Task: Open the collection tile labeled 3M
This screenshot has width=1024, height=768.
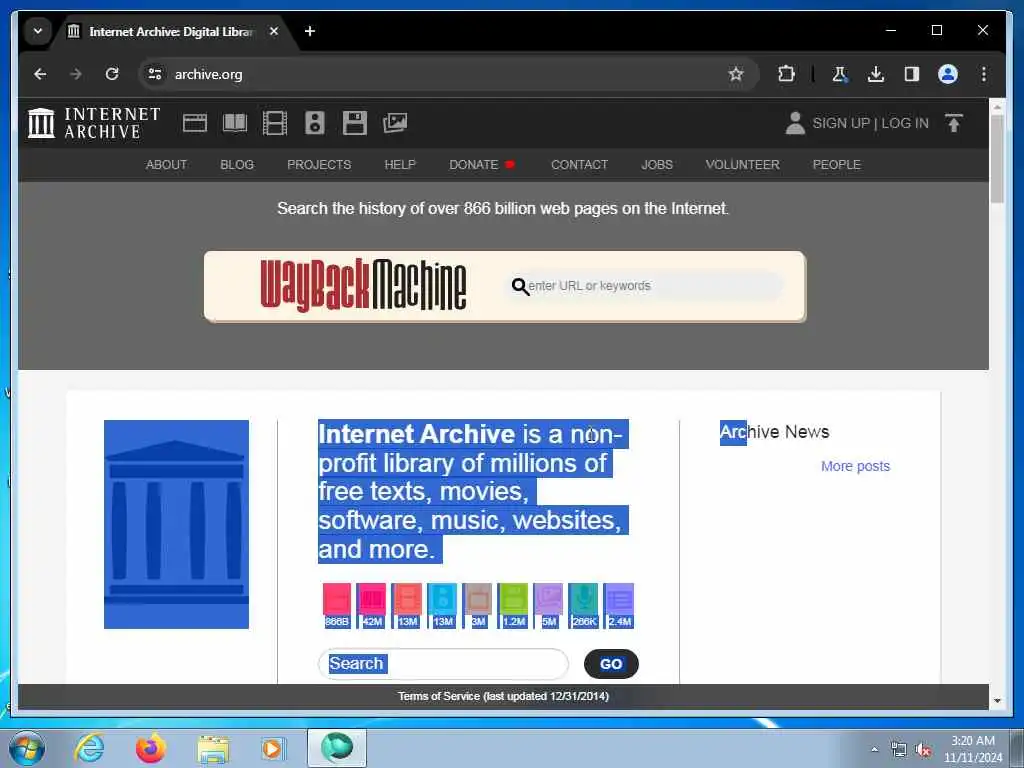Action: pyautogui.click(x=477, y=605)
